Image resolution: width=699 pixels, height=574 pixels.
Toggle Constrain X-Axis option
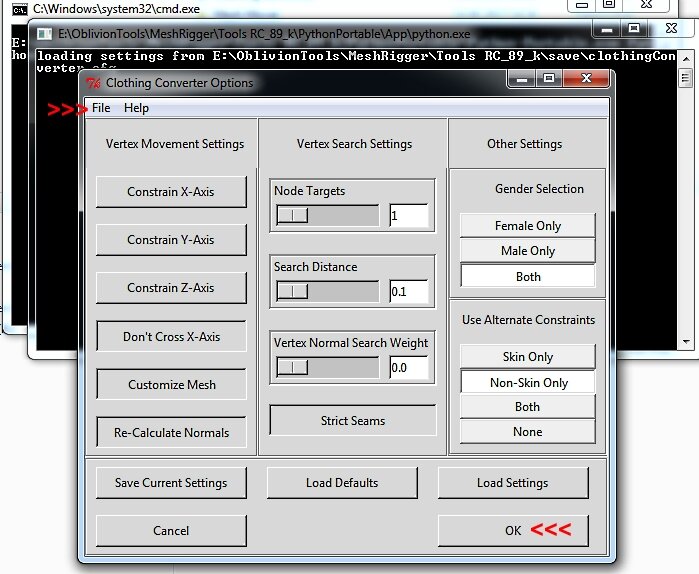coord(171,192)
